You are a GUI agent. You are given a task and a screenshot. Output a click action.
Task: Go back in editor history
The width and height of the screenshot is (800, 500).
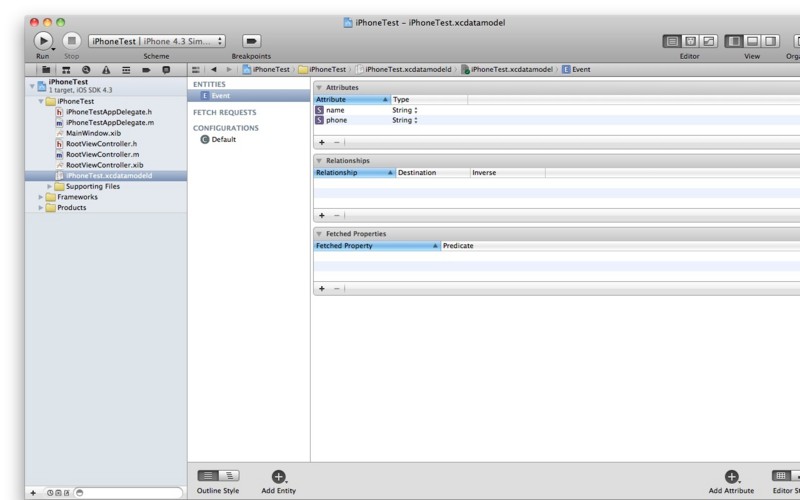click(214, 70)
